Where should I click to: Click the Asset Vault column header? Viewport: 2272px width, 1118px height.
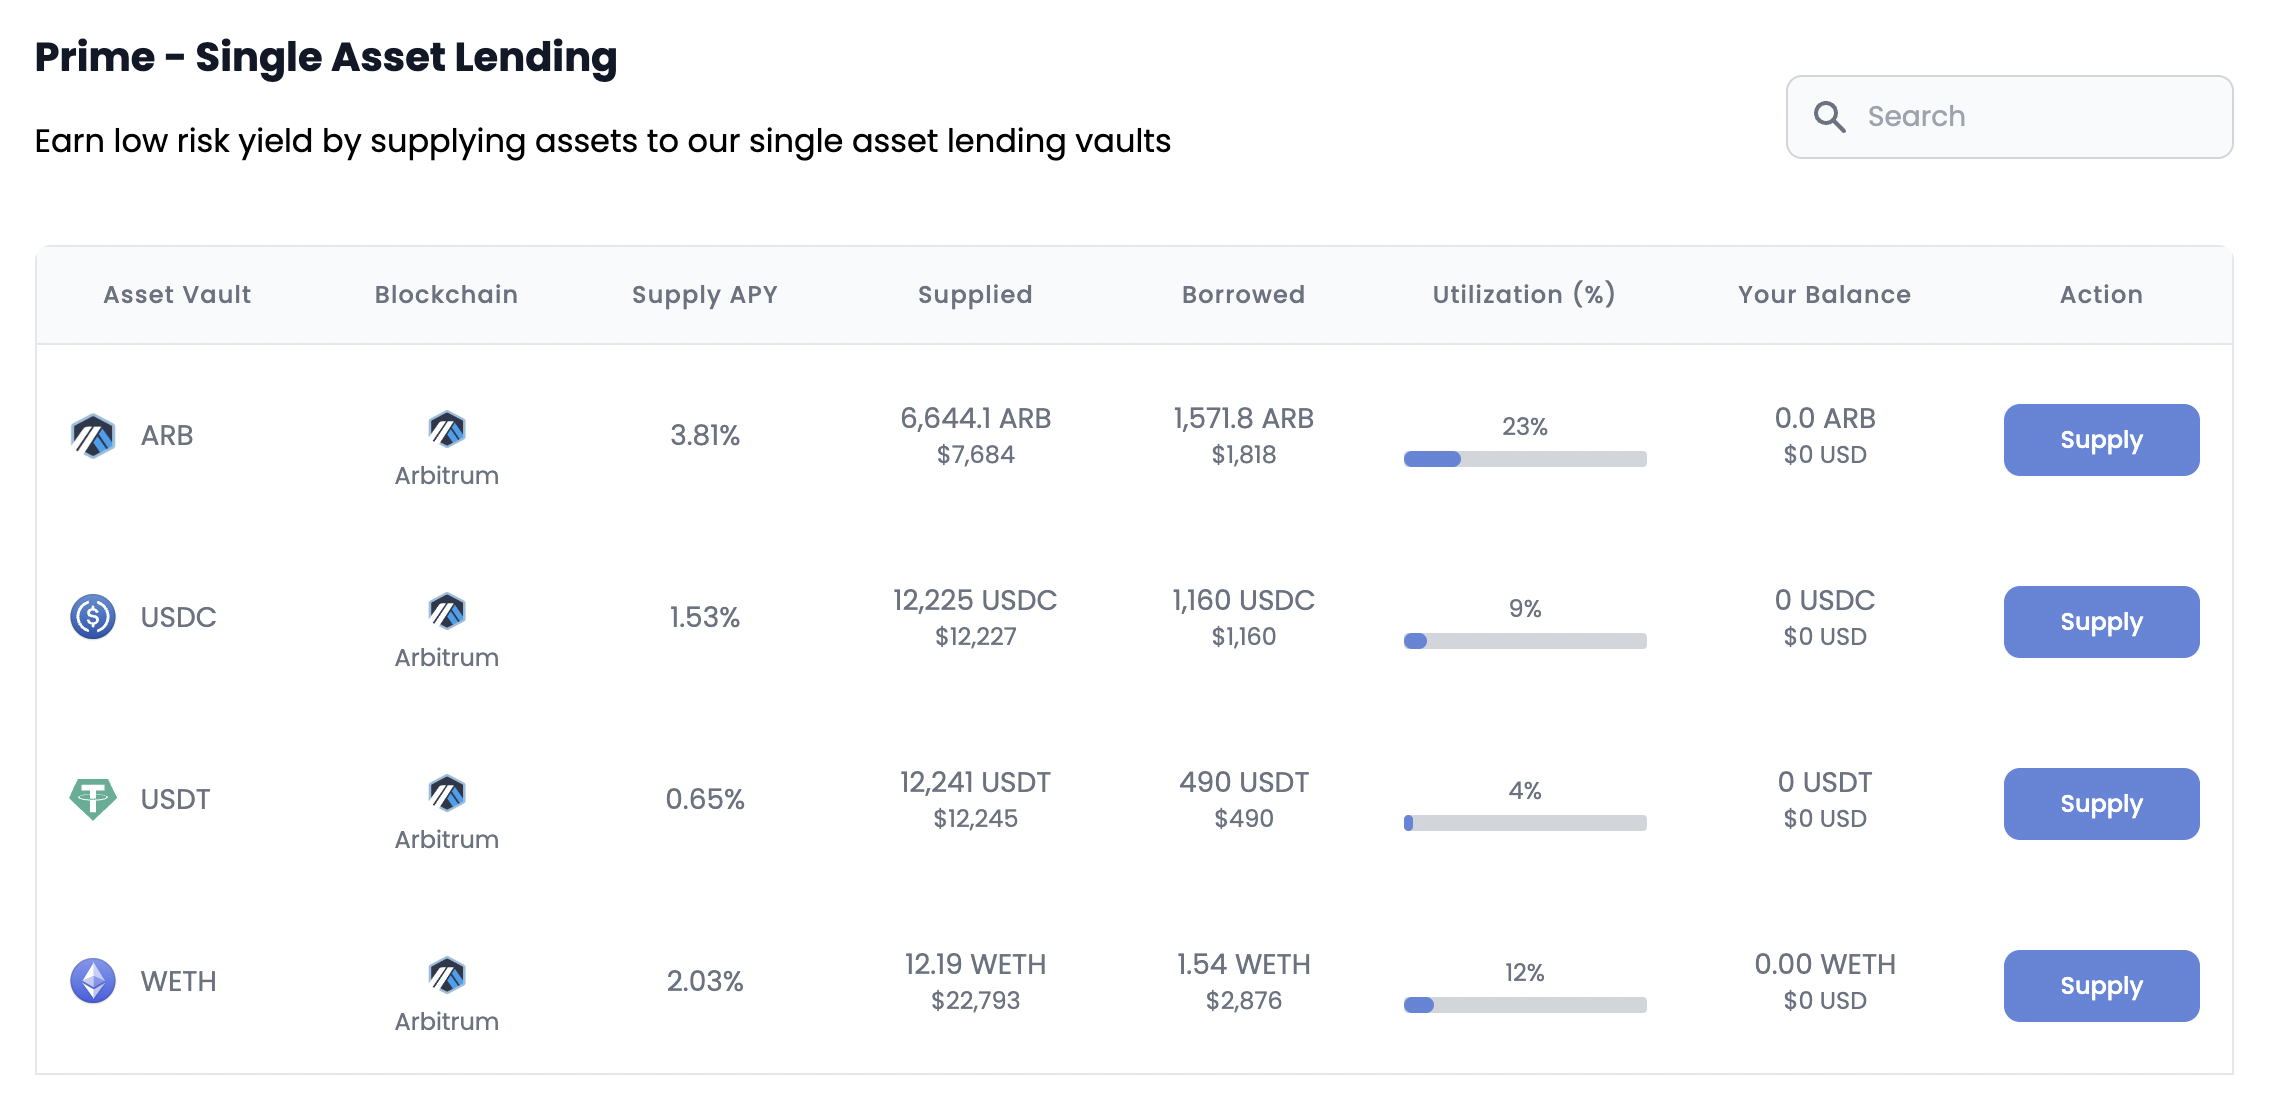click(x=177, y=295)
